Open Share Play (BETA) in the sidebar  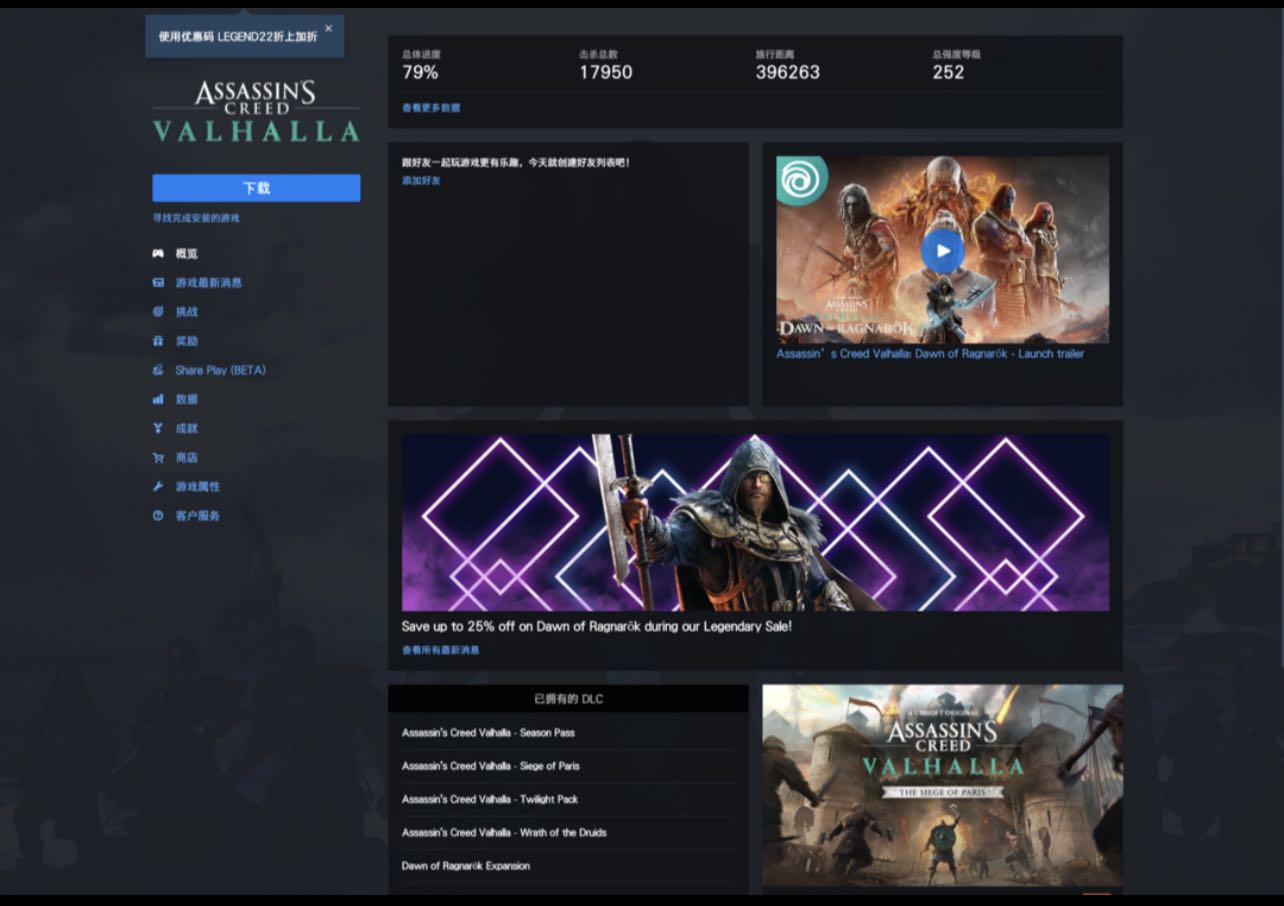[220, 370]
